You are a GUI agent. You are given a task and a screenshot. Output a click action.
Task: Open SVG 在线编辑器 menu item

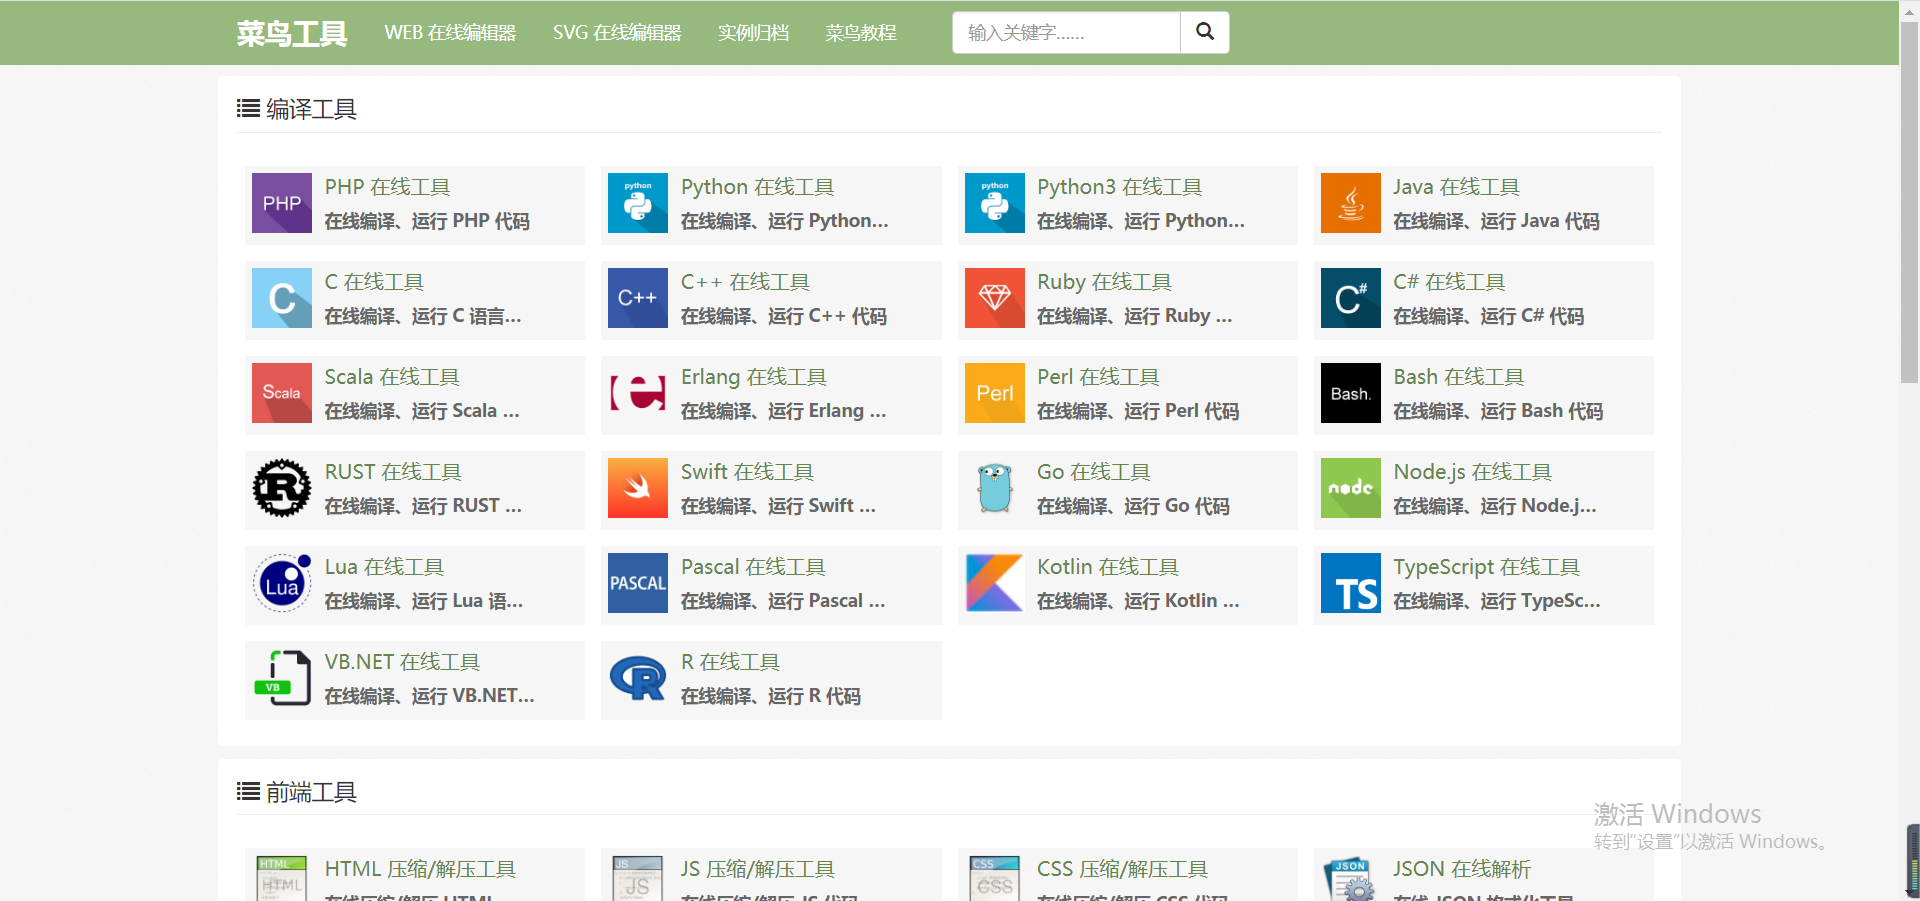pyautogui.click(x=617, y=33)
